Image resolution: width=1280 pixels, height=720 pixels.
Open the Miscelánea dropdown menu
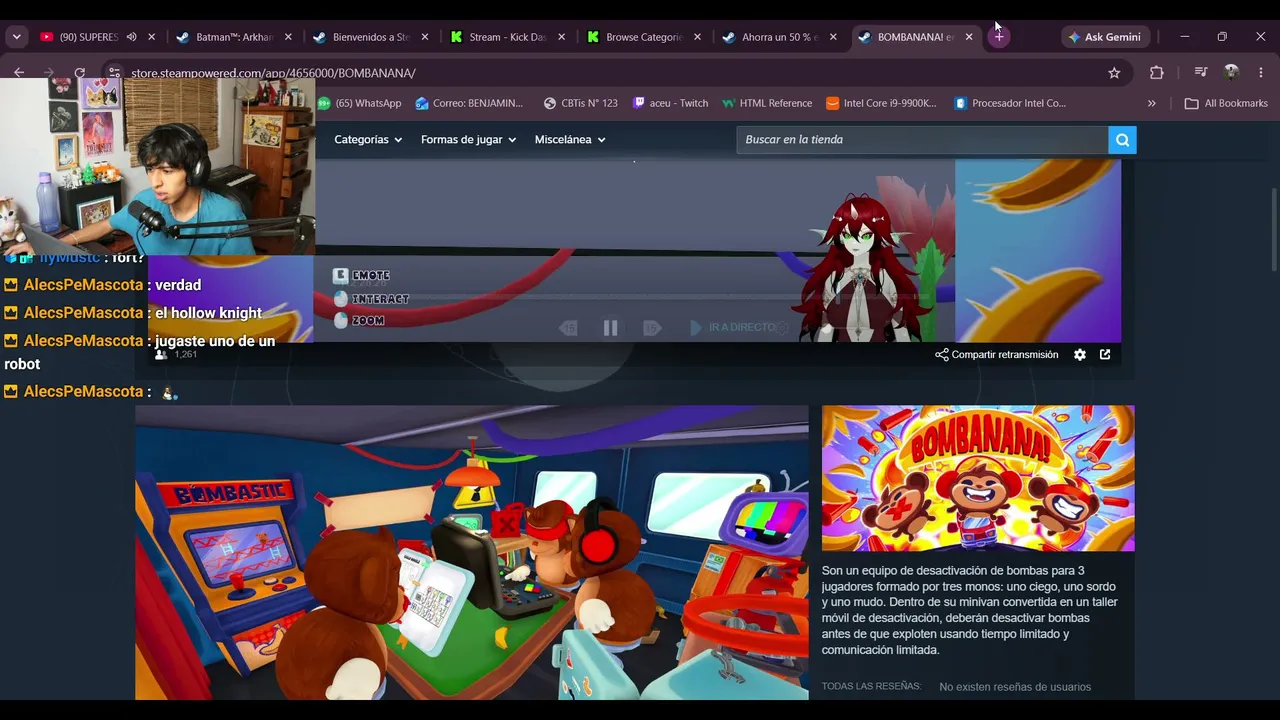570,140
